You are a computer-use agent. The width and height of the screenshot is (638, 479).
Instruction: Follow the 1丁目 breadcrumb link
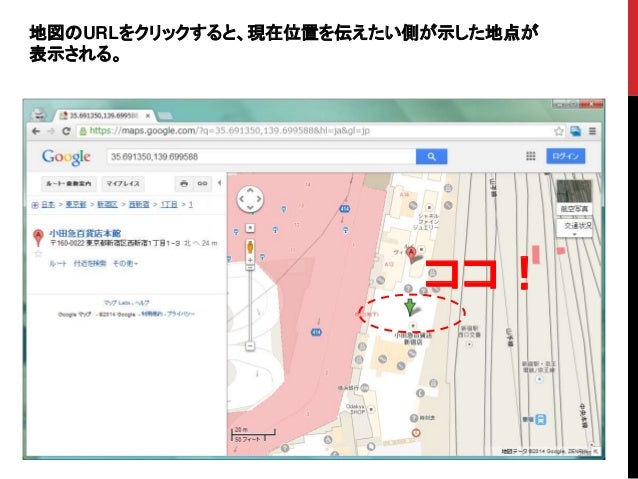tap(169, 204)
